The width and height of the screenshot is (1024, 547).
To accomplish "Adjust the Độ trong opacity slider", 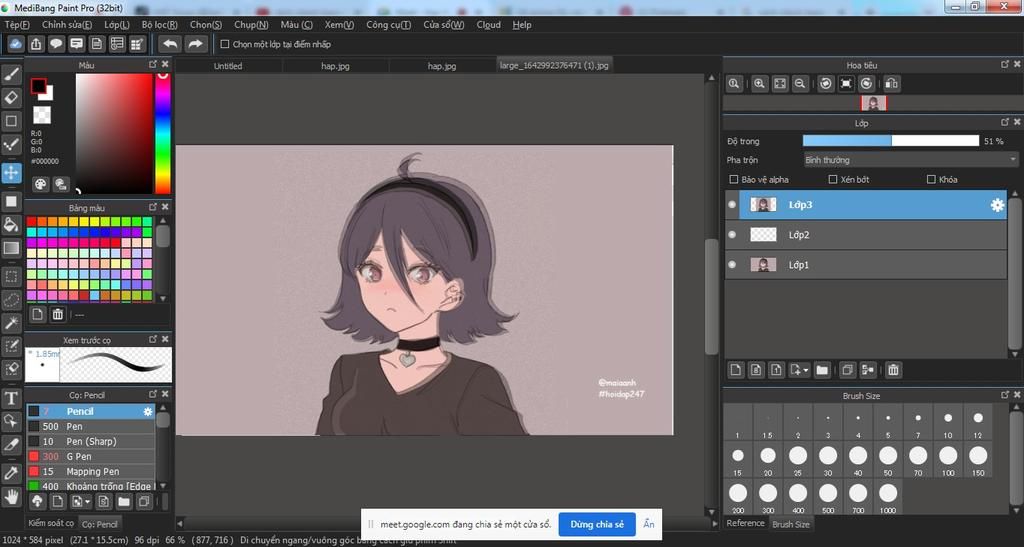I will pyautogui.click(x=891, y=141).
